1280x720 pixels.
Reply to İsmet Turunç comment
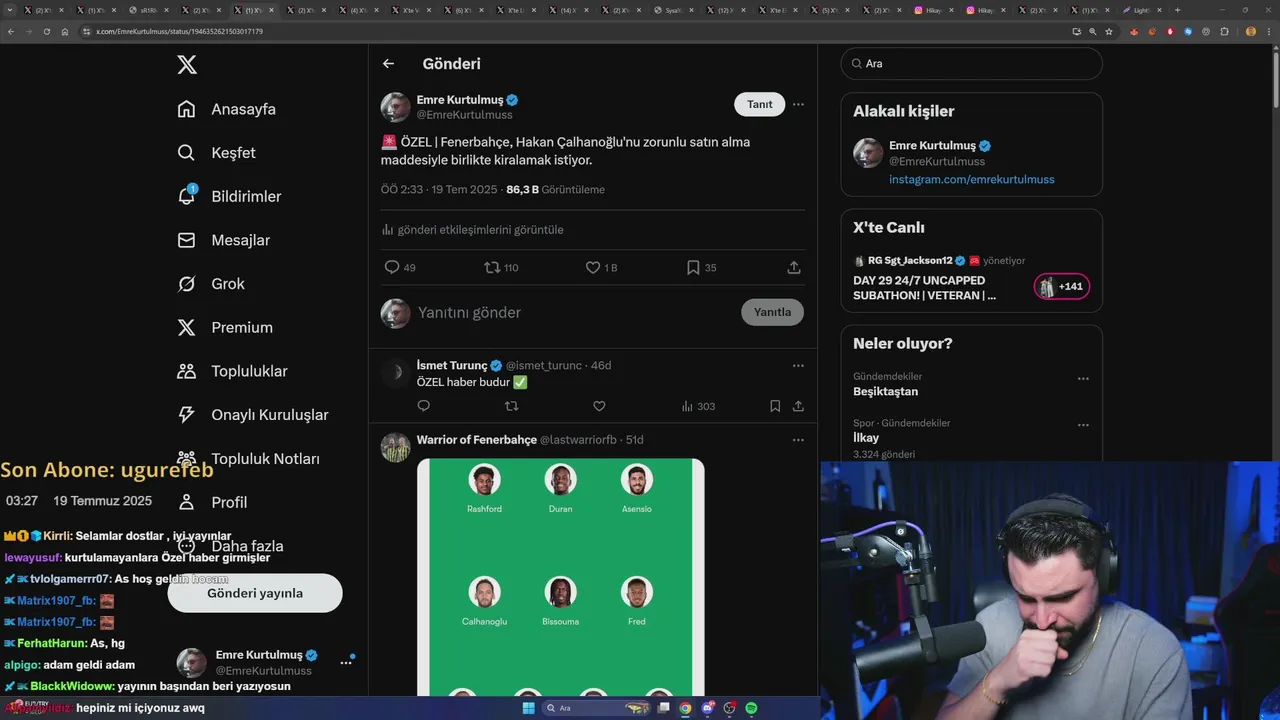pos(424,406)
